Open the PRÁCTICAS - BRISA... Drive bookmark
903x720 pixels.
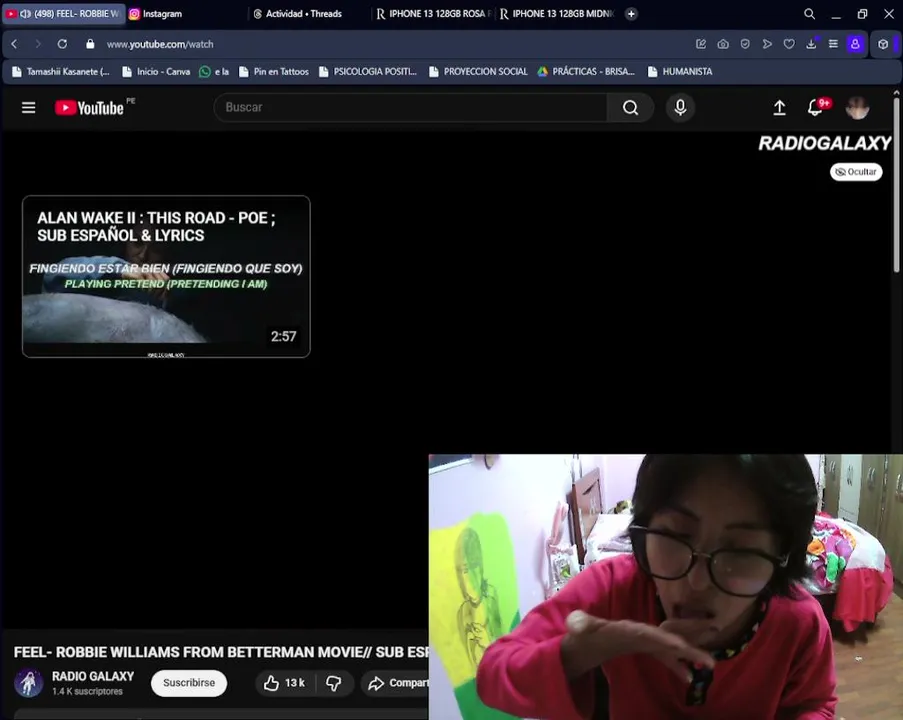coord(586,71)
